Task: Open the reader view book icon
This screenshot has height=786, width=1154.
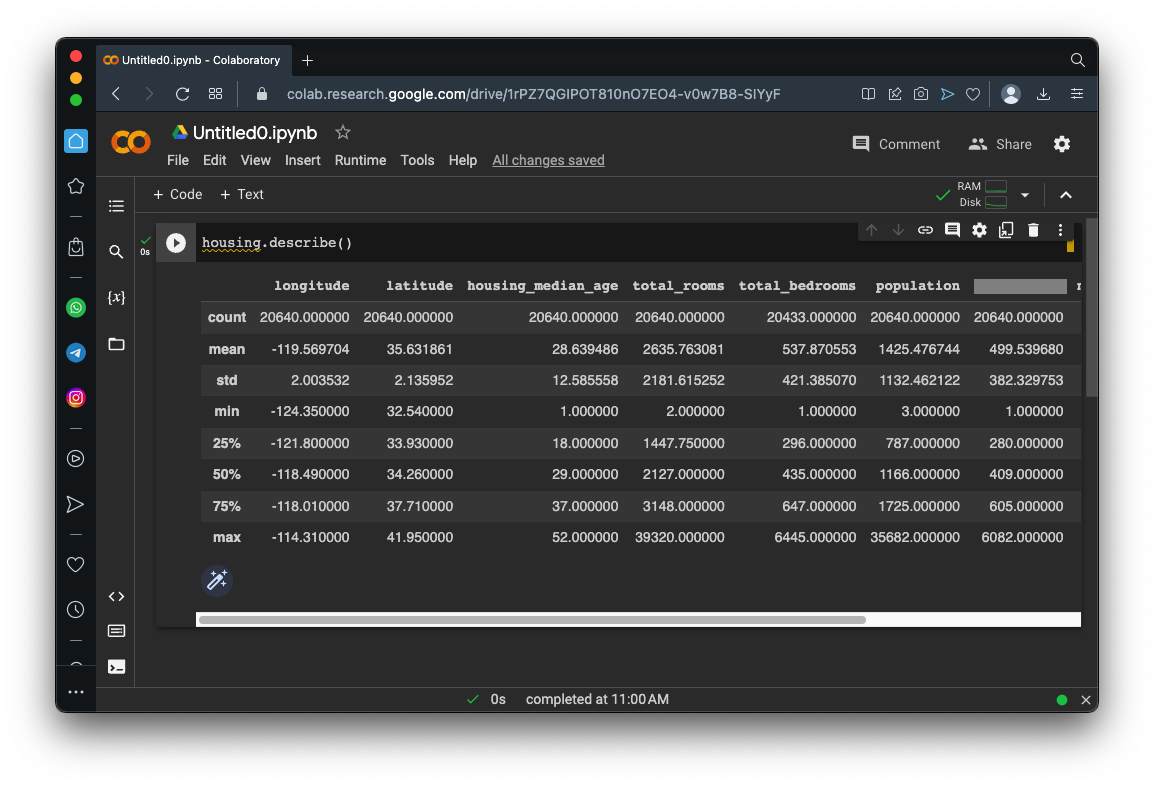Action: pyautogui.click(x=868, y=94)
